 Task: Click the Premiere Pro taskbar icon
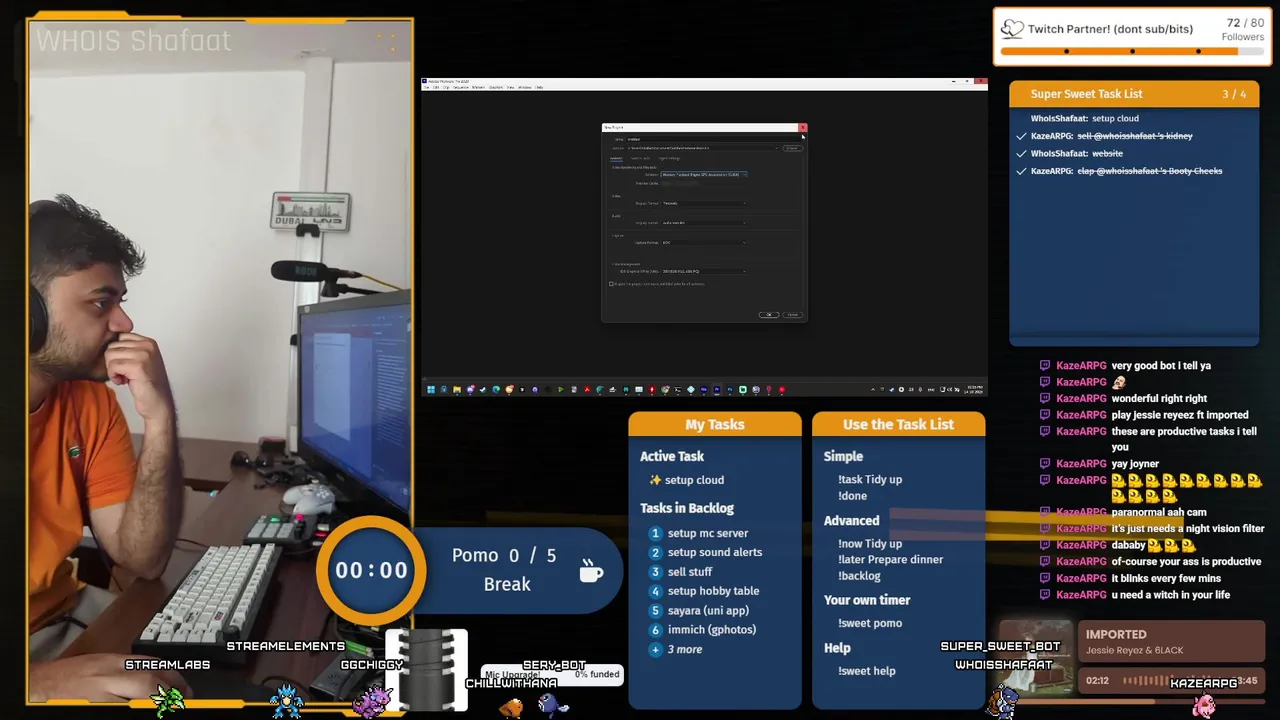coord(717,389)
